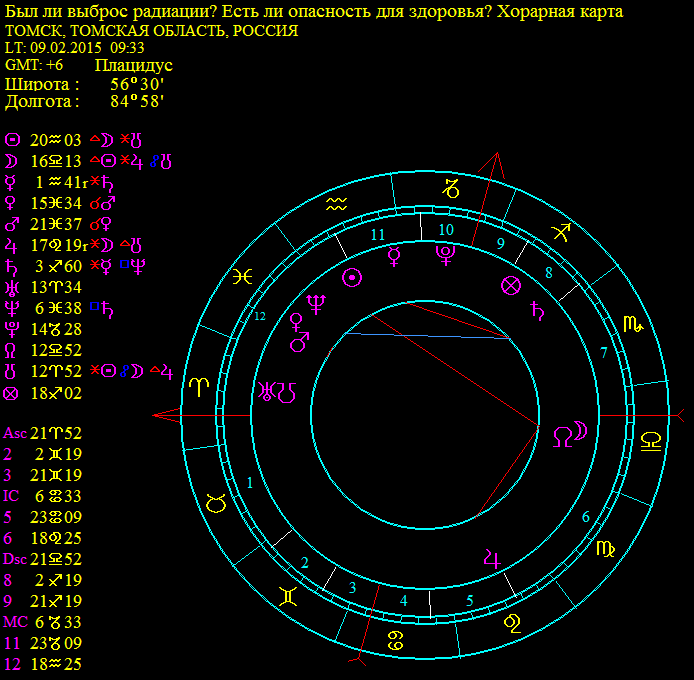The image size is (694, 680).
Task: Click the chart title starting "Был ли выброс радиации?"
Action: (314, 12)
